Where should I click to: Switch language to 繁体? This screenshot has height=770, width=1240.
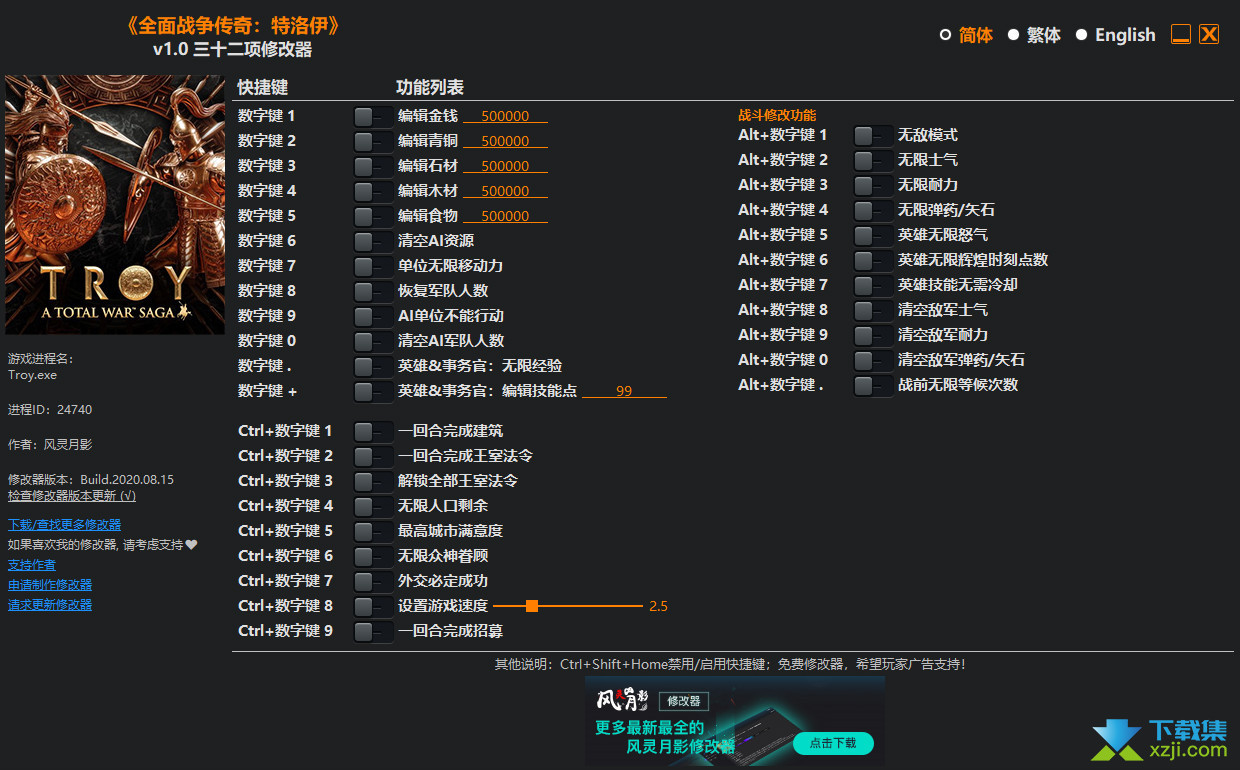coord(1013,35)
